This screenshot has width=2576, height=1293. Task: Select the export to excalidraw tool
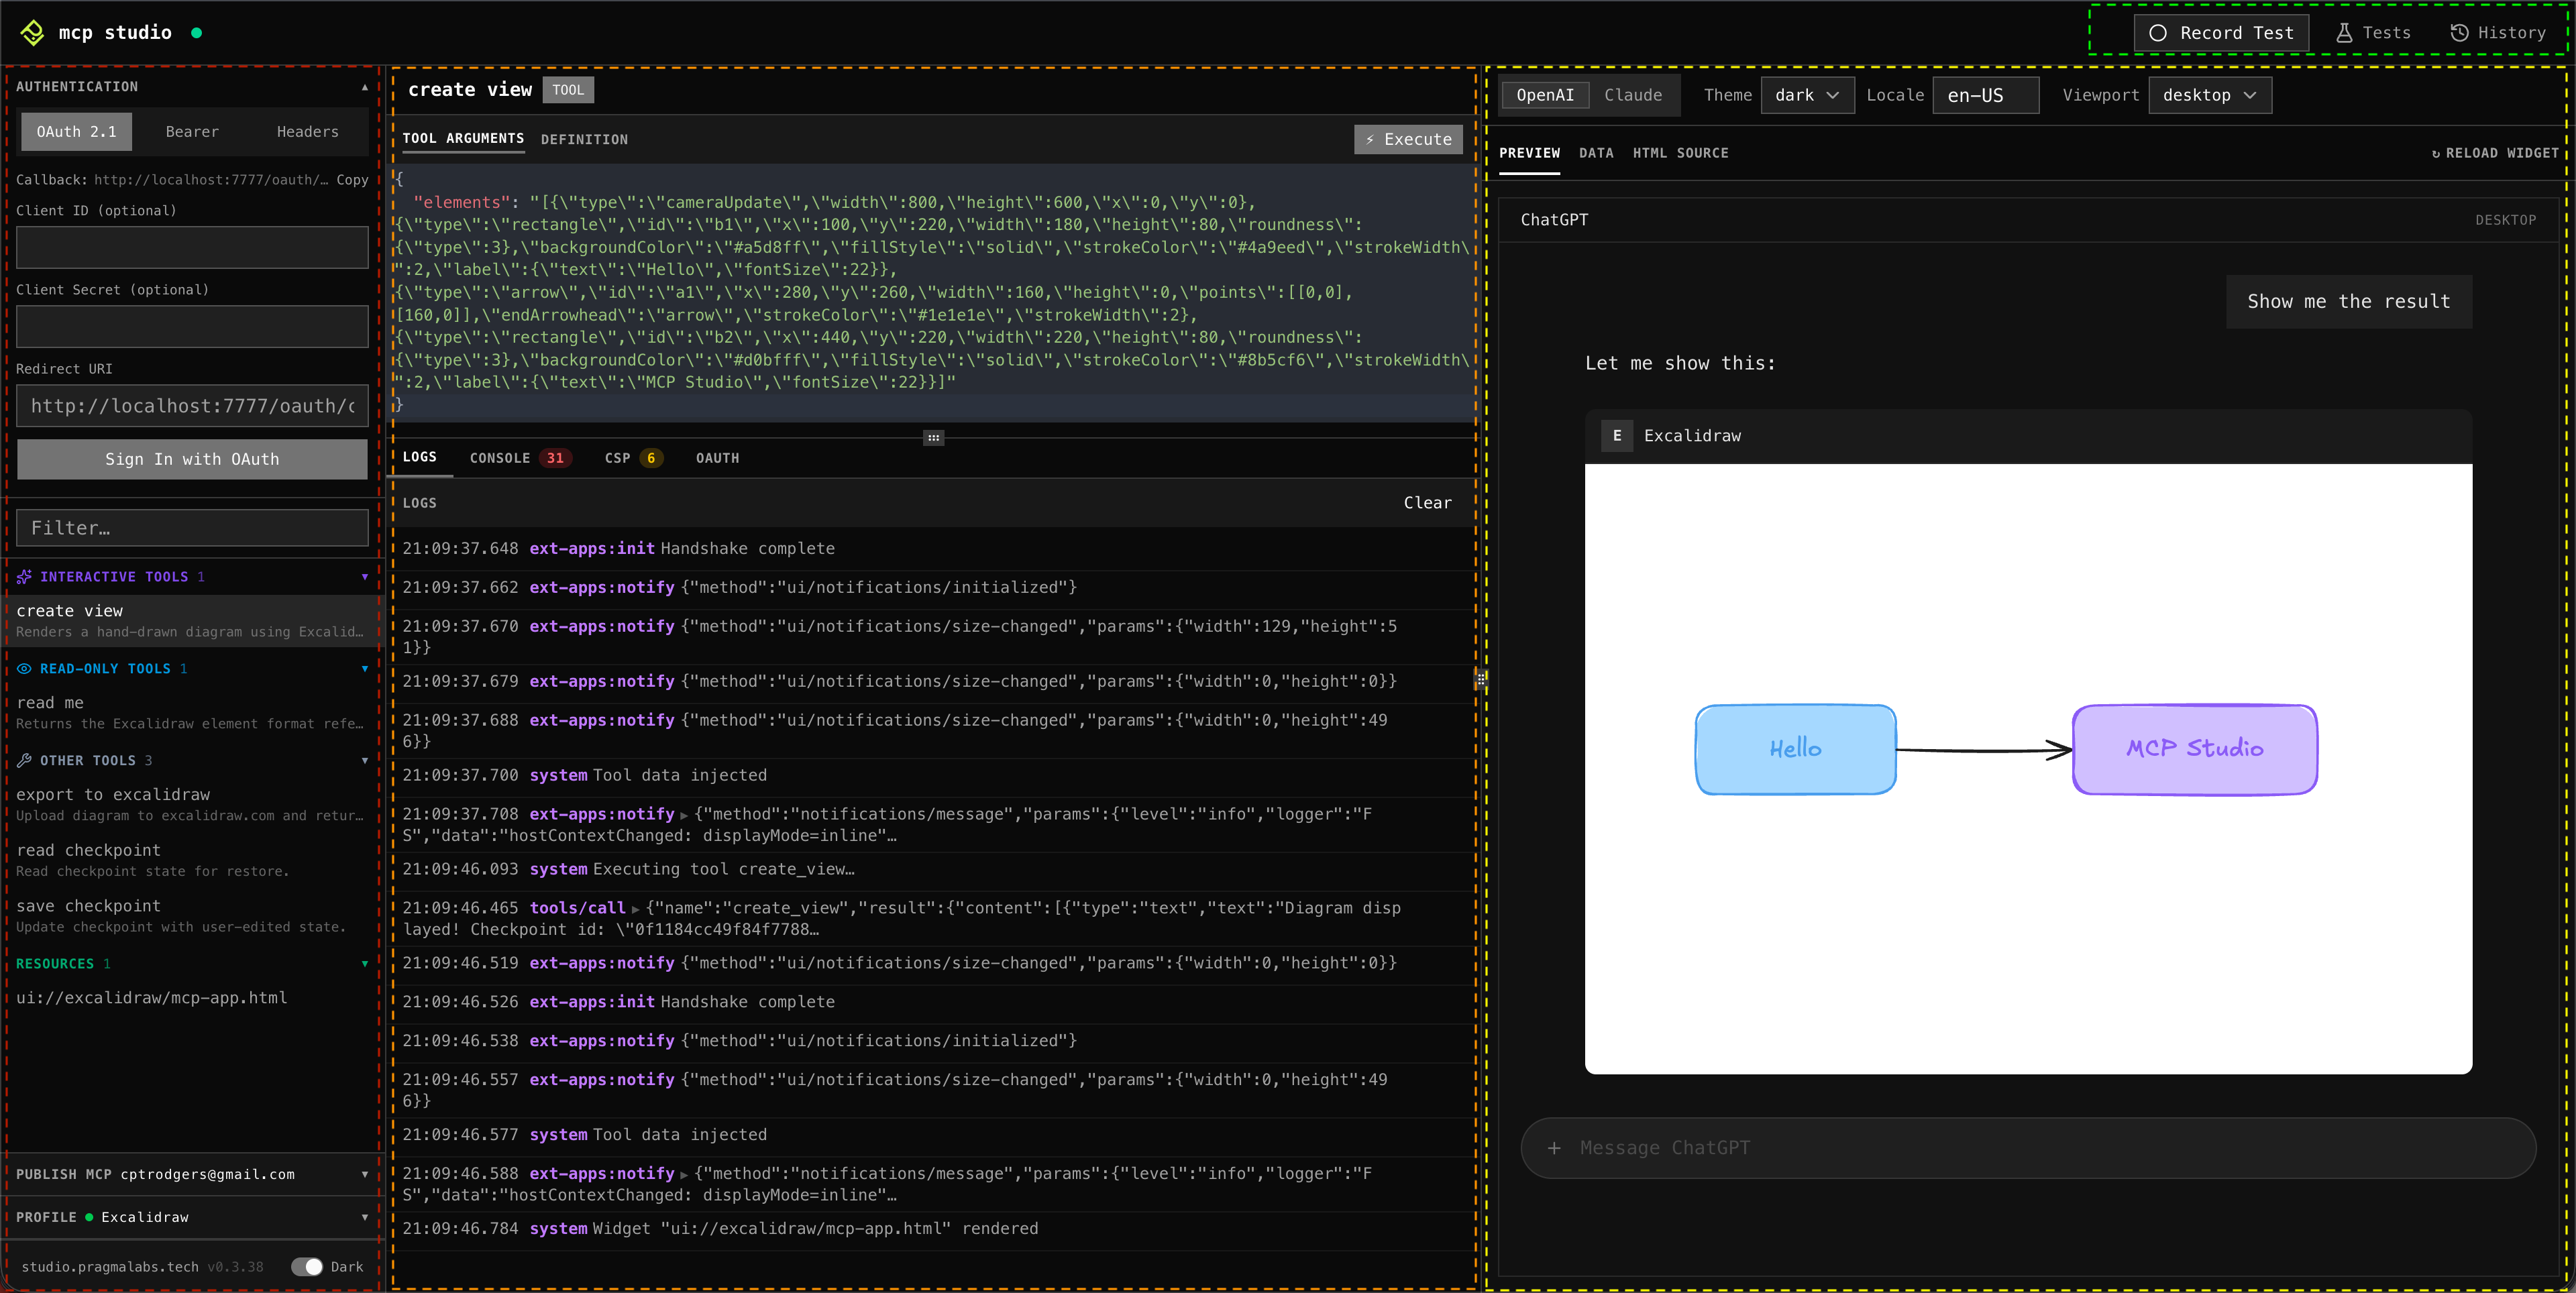[192, 804]
